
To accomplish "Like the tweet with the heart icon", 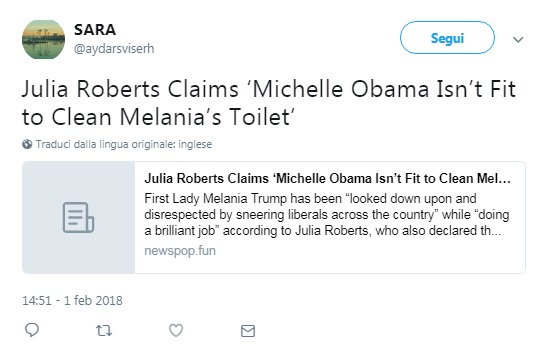I will click(176, 330).
